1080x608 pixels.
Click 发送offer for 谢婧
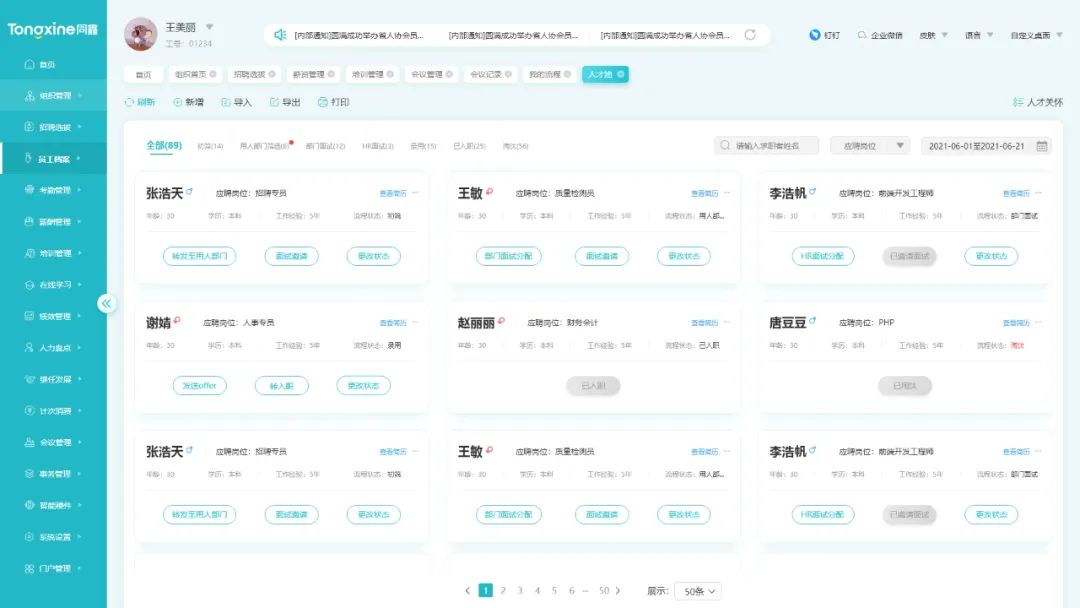200,385
